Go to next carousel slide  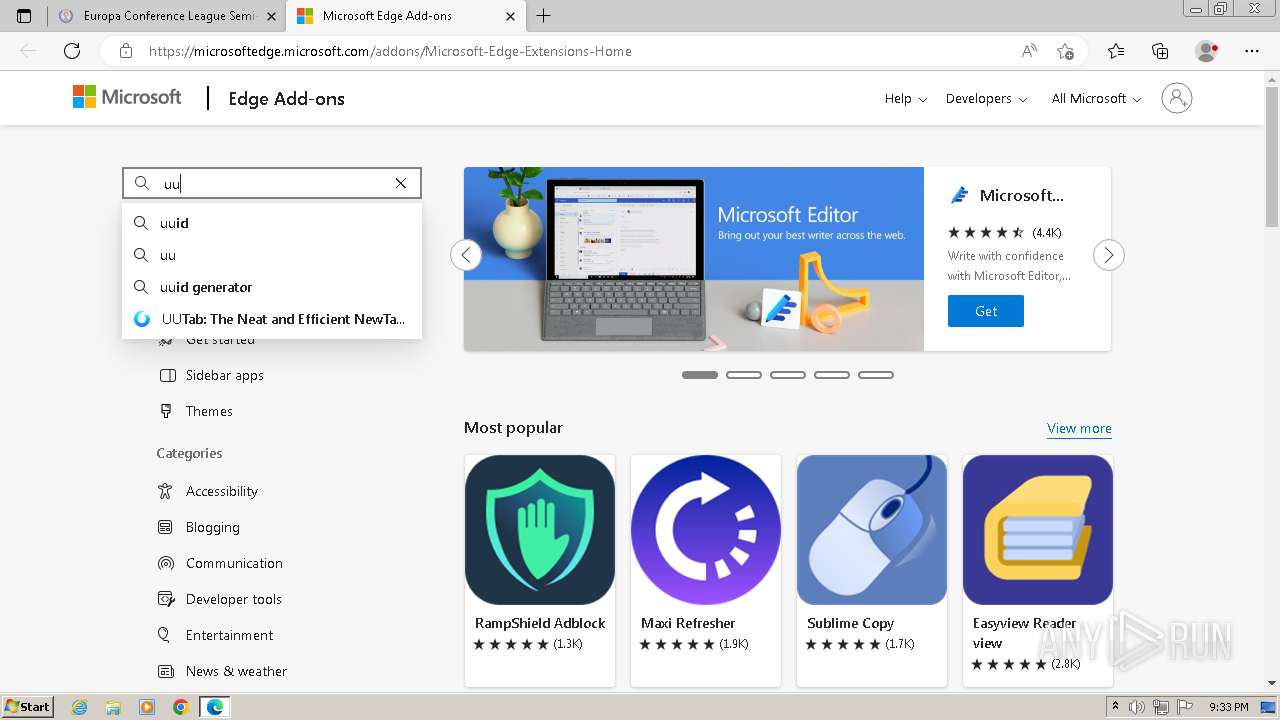pyautogui.click(x=1108, y=255)
